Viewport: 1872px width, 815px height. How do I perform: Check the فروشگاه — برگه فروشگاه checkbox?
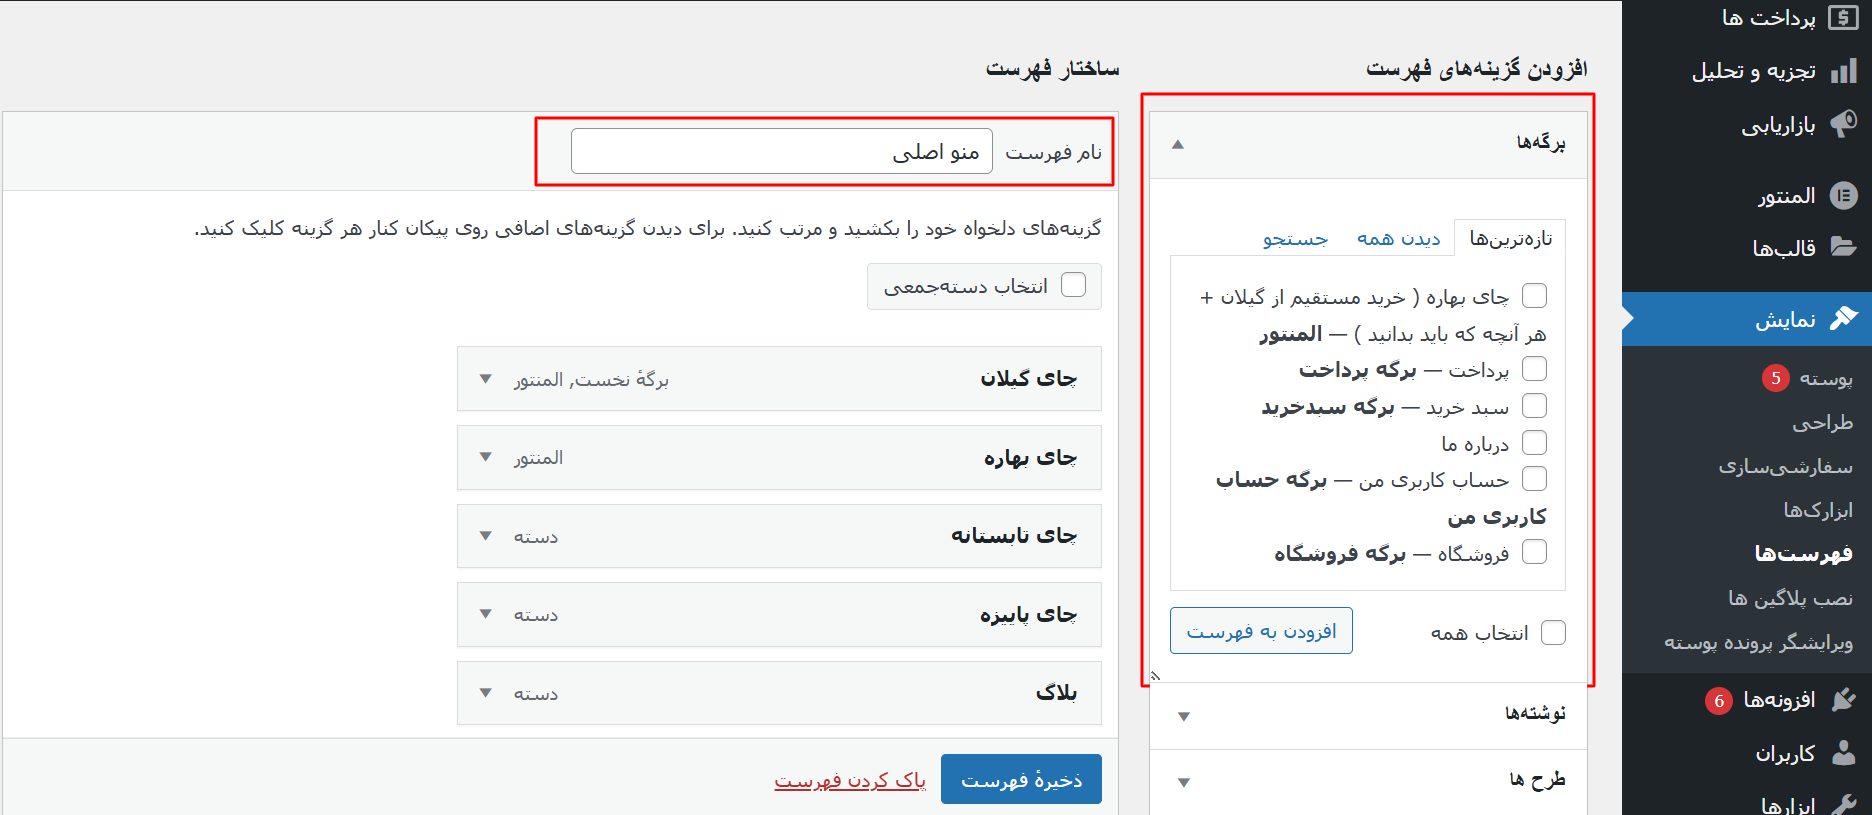pyautogui.click(x=1534, y=552)
